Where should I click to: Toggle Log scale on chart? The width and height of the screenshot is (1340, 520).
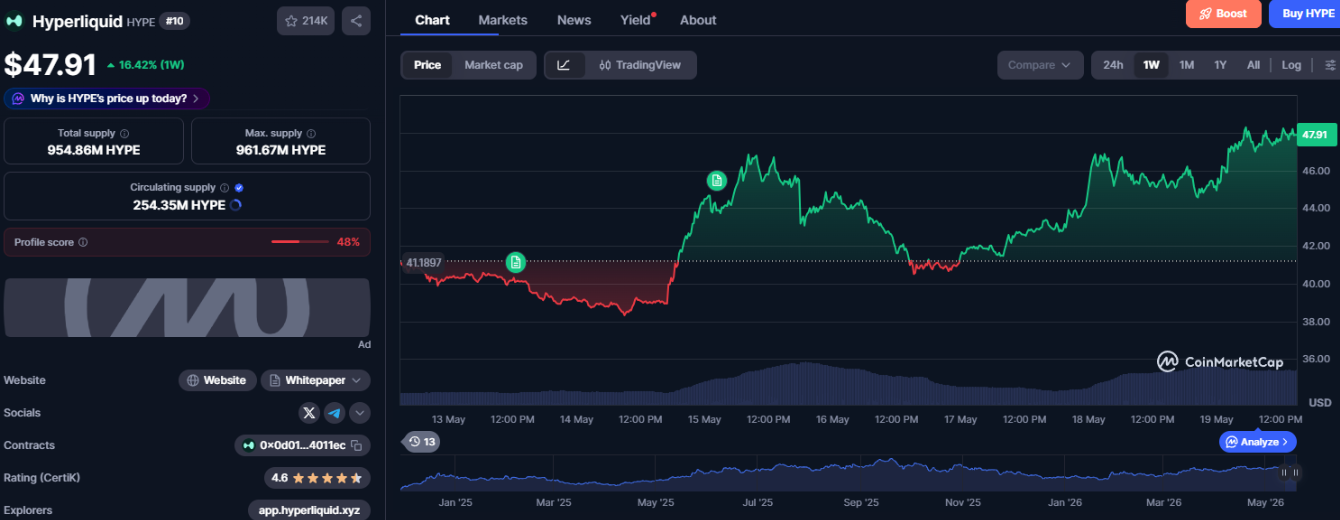[1292, 65]
